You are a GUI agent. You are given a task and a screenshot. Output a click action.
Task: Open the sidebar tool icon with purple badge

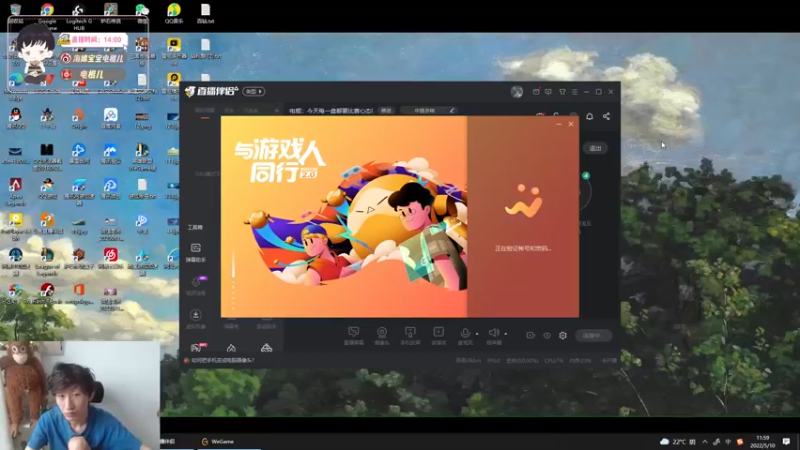click(196, 285)
